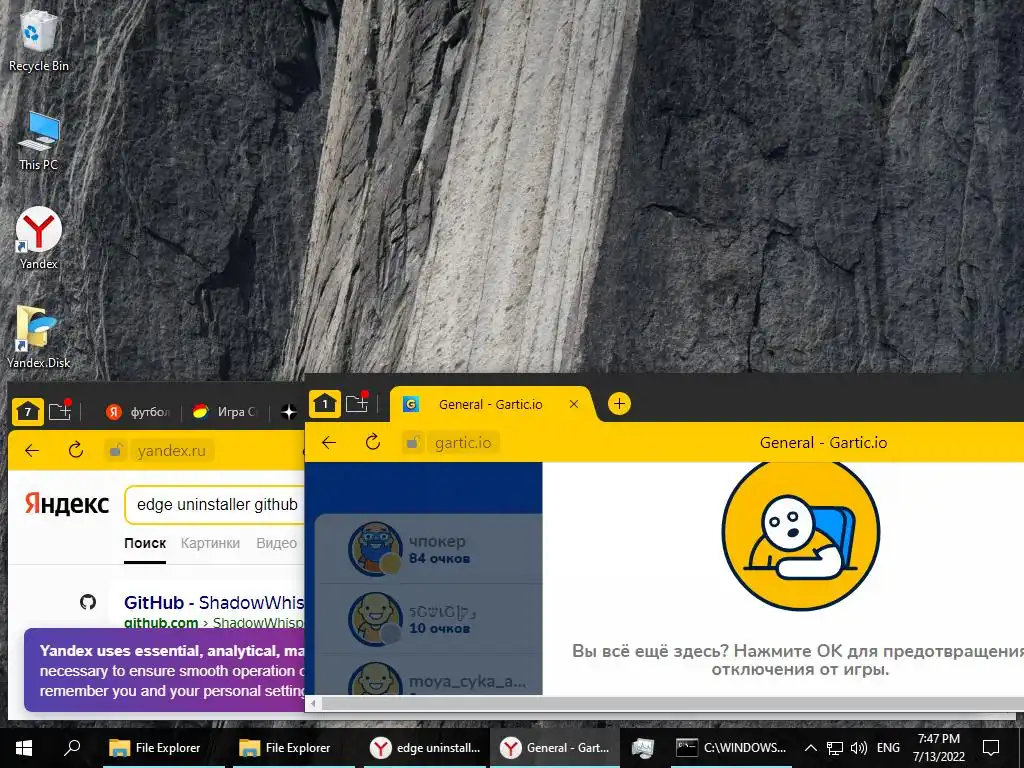Open the volume tray icon
The height and width of the screenshot is (768, 1024).
[859, 748]
